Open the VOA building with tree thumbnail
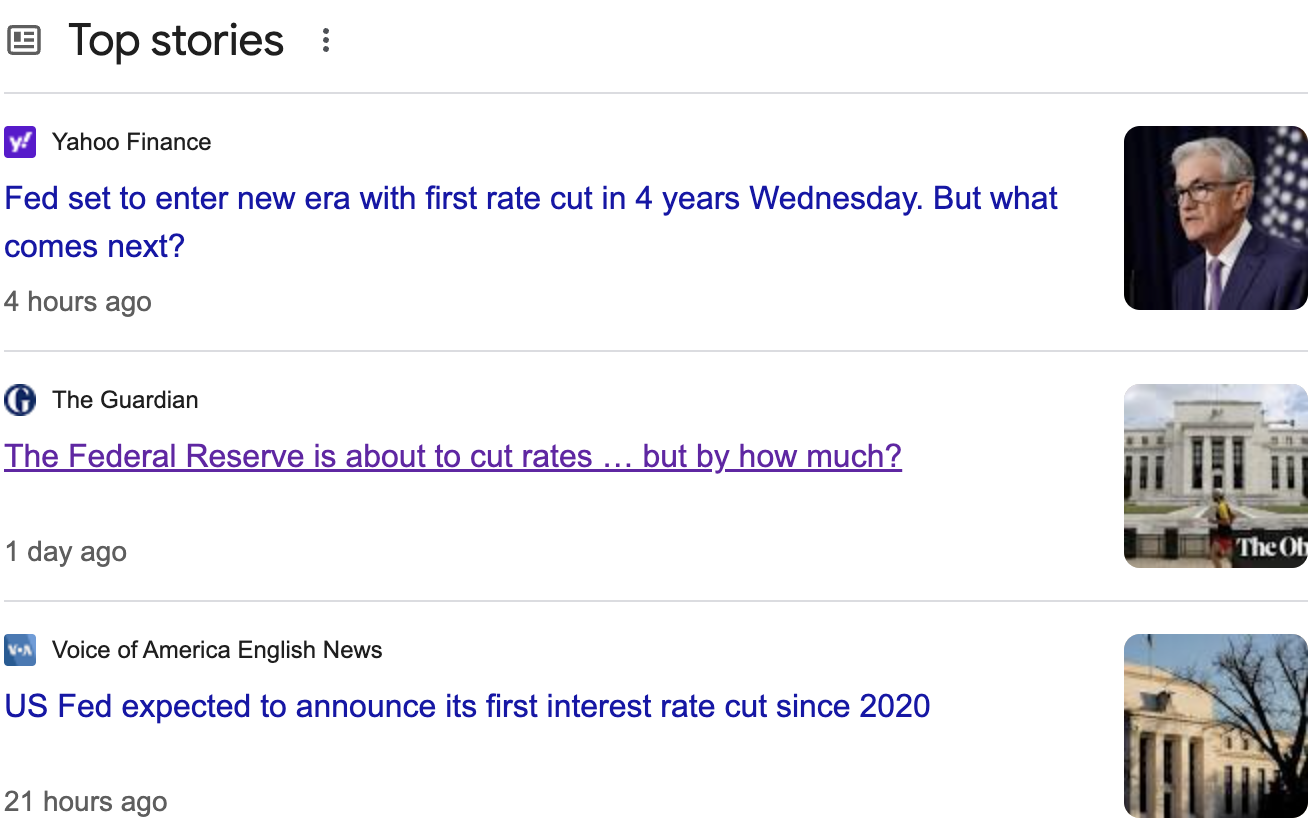The width and height of the screenshot is (1316, 836). tap(1216, 726)
